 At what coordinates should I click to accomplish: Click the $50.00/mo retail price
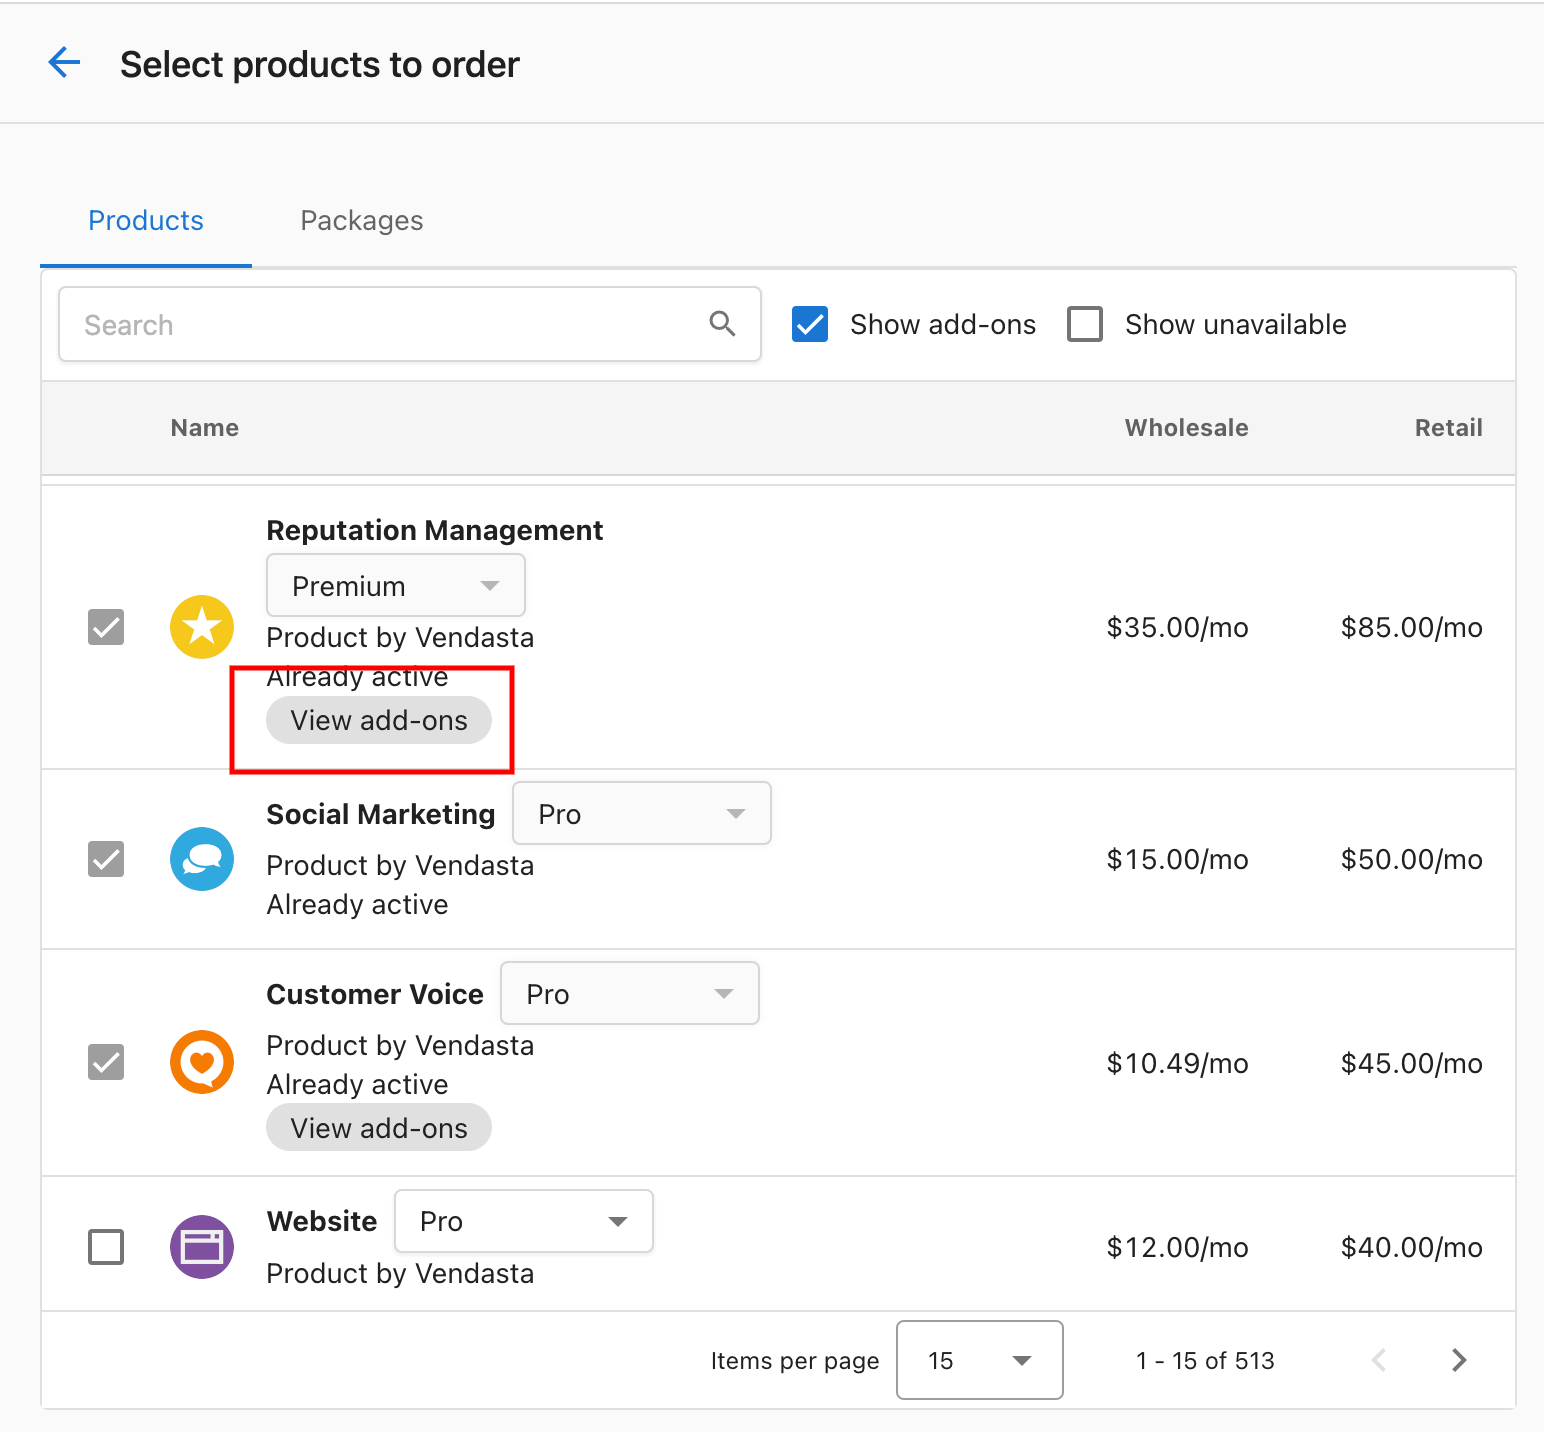click(1412, 859)
